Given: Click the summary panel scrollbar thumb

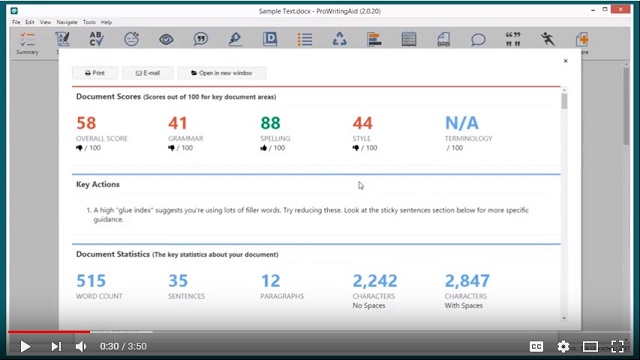Looking at the screenshot, I should click(564, 101).
